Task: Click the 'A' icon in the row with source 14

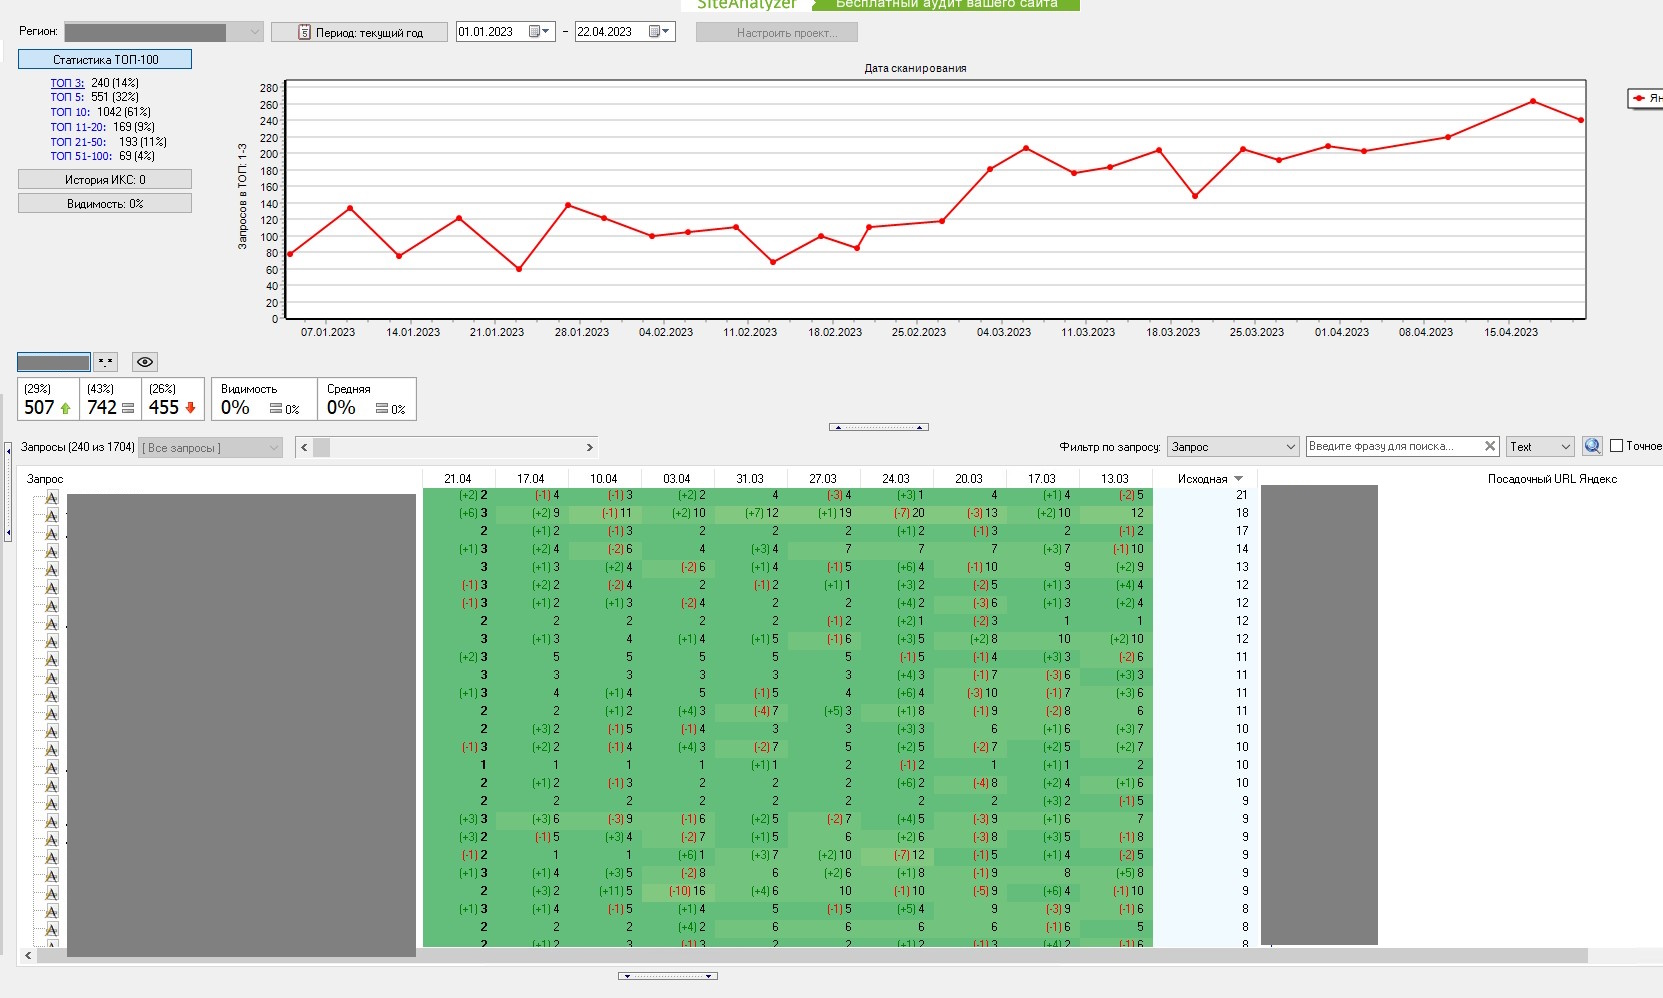Action: pyautogui.click(x=51, y=550)
